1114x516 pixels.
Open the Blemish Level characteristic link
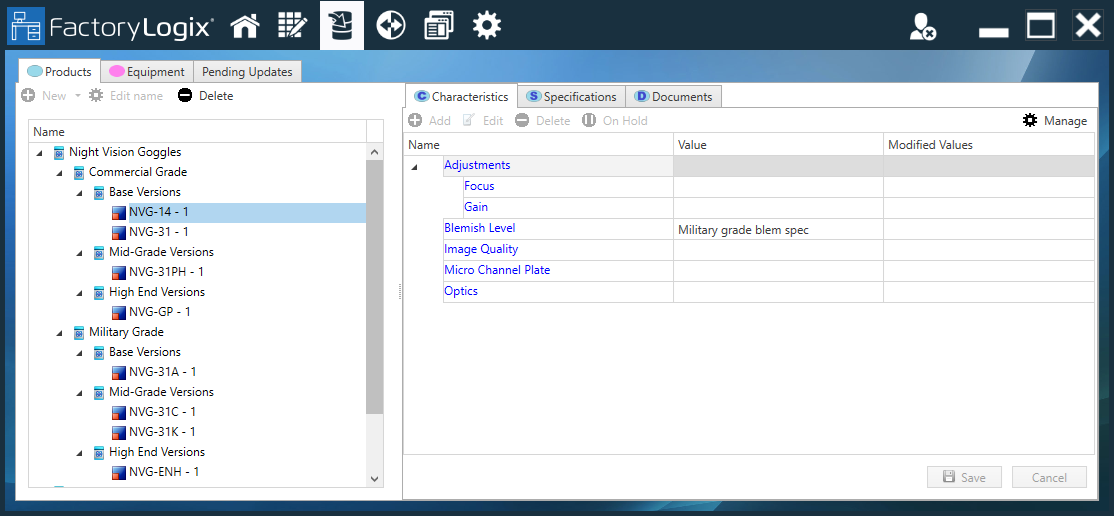click(480, 228)
